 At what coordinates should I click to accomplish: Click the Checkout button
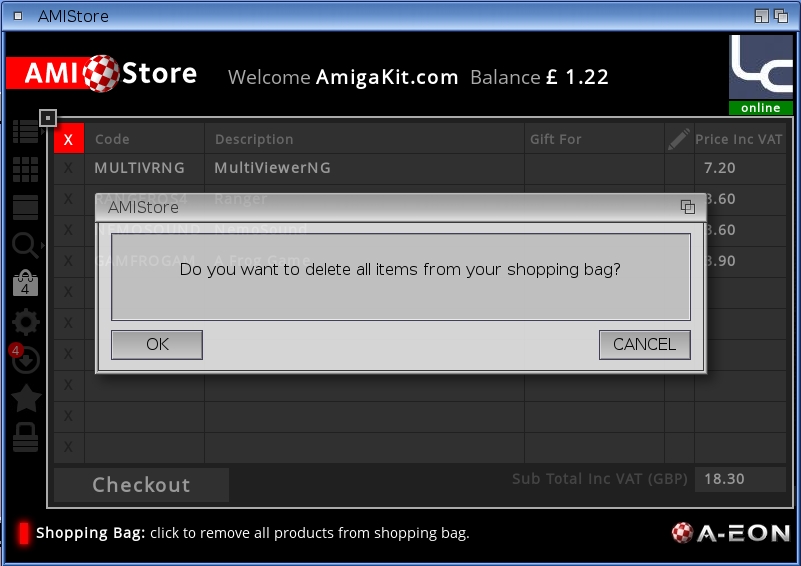pos(141,485)
